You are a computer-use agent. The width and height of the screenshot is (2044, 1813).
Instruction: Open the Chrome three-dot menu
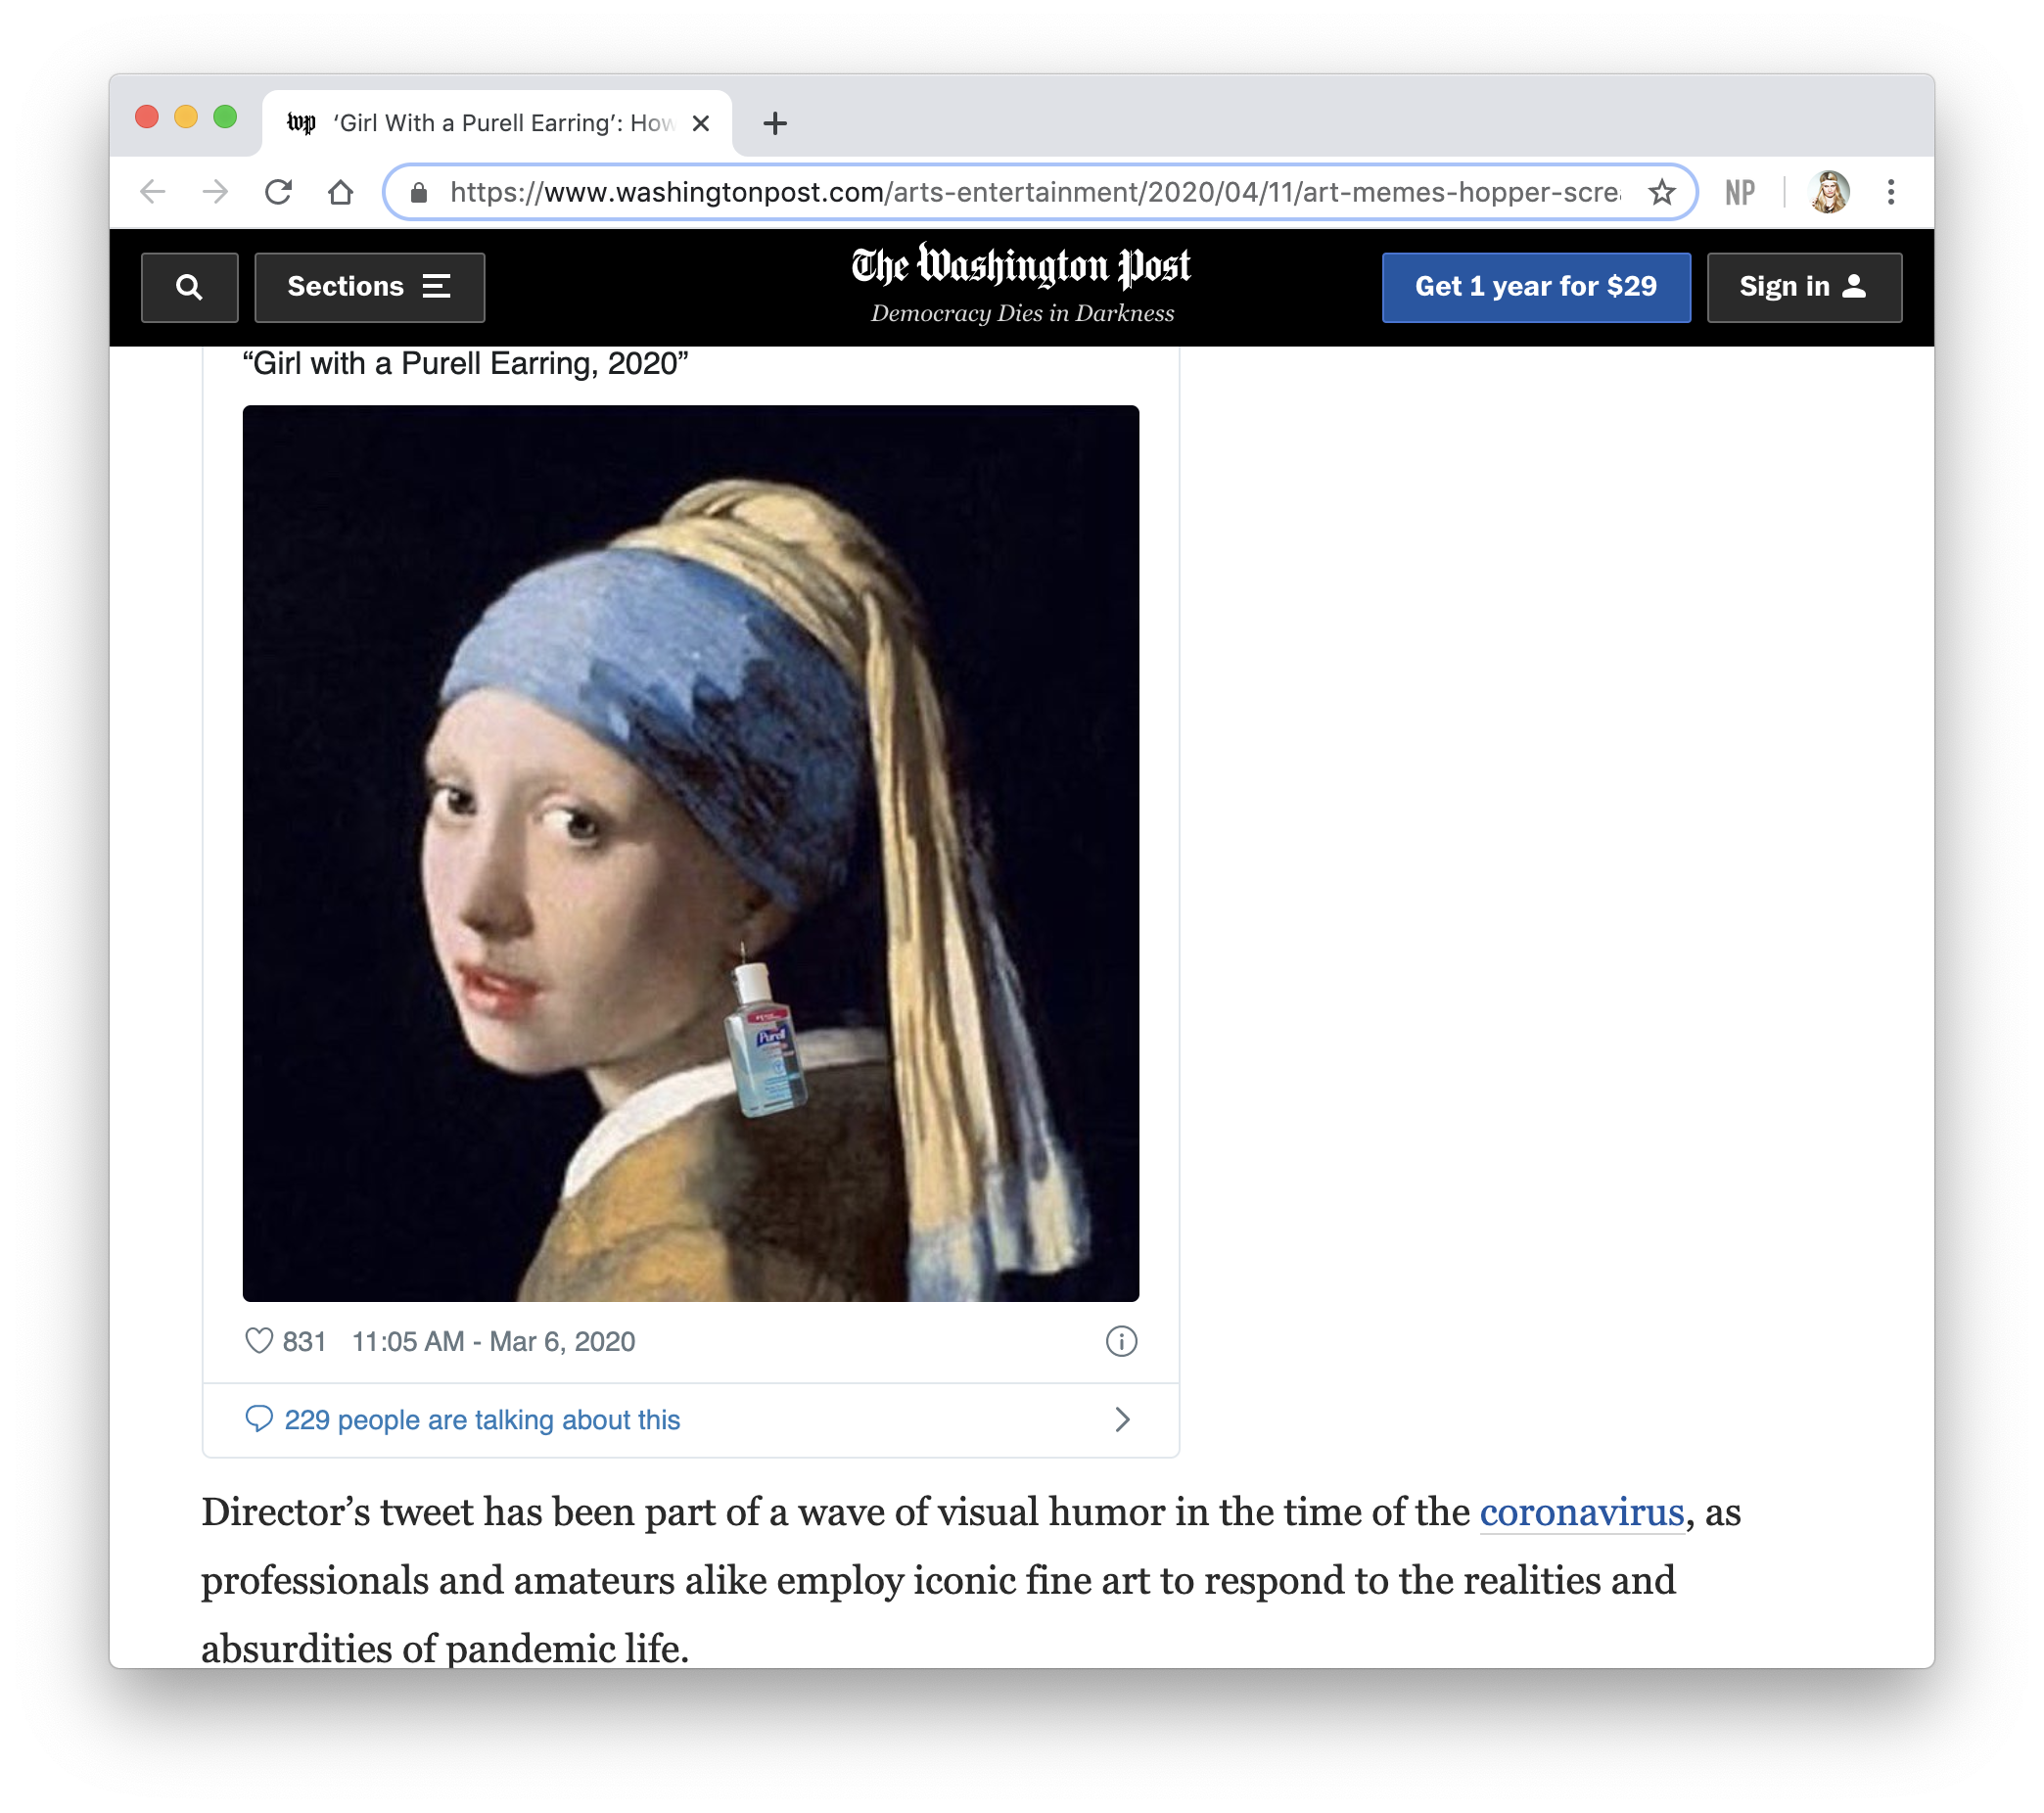pos(1890,192)
